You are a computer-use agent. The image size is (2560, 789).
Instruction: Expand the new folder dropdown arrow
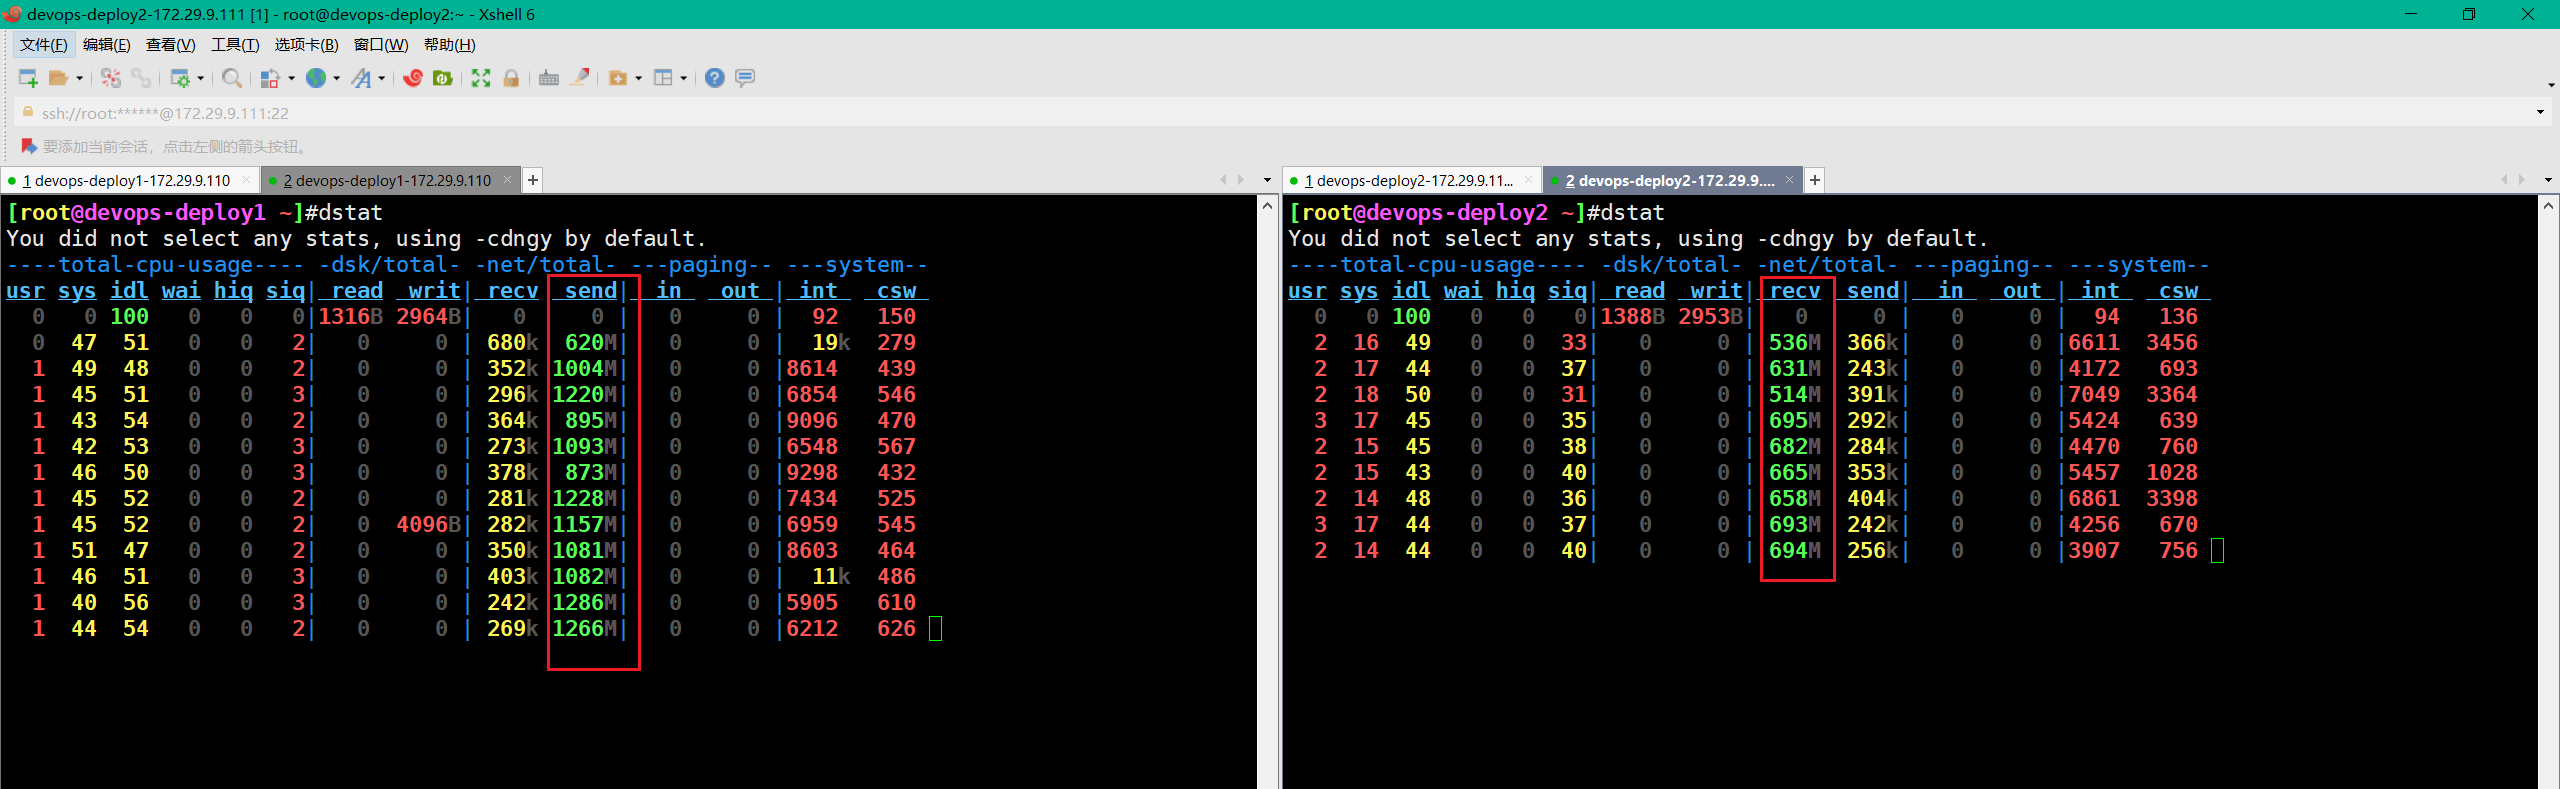[638, 78]
